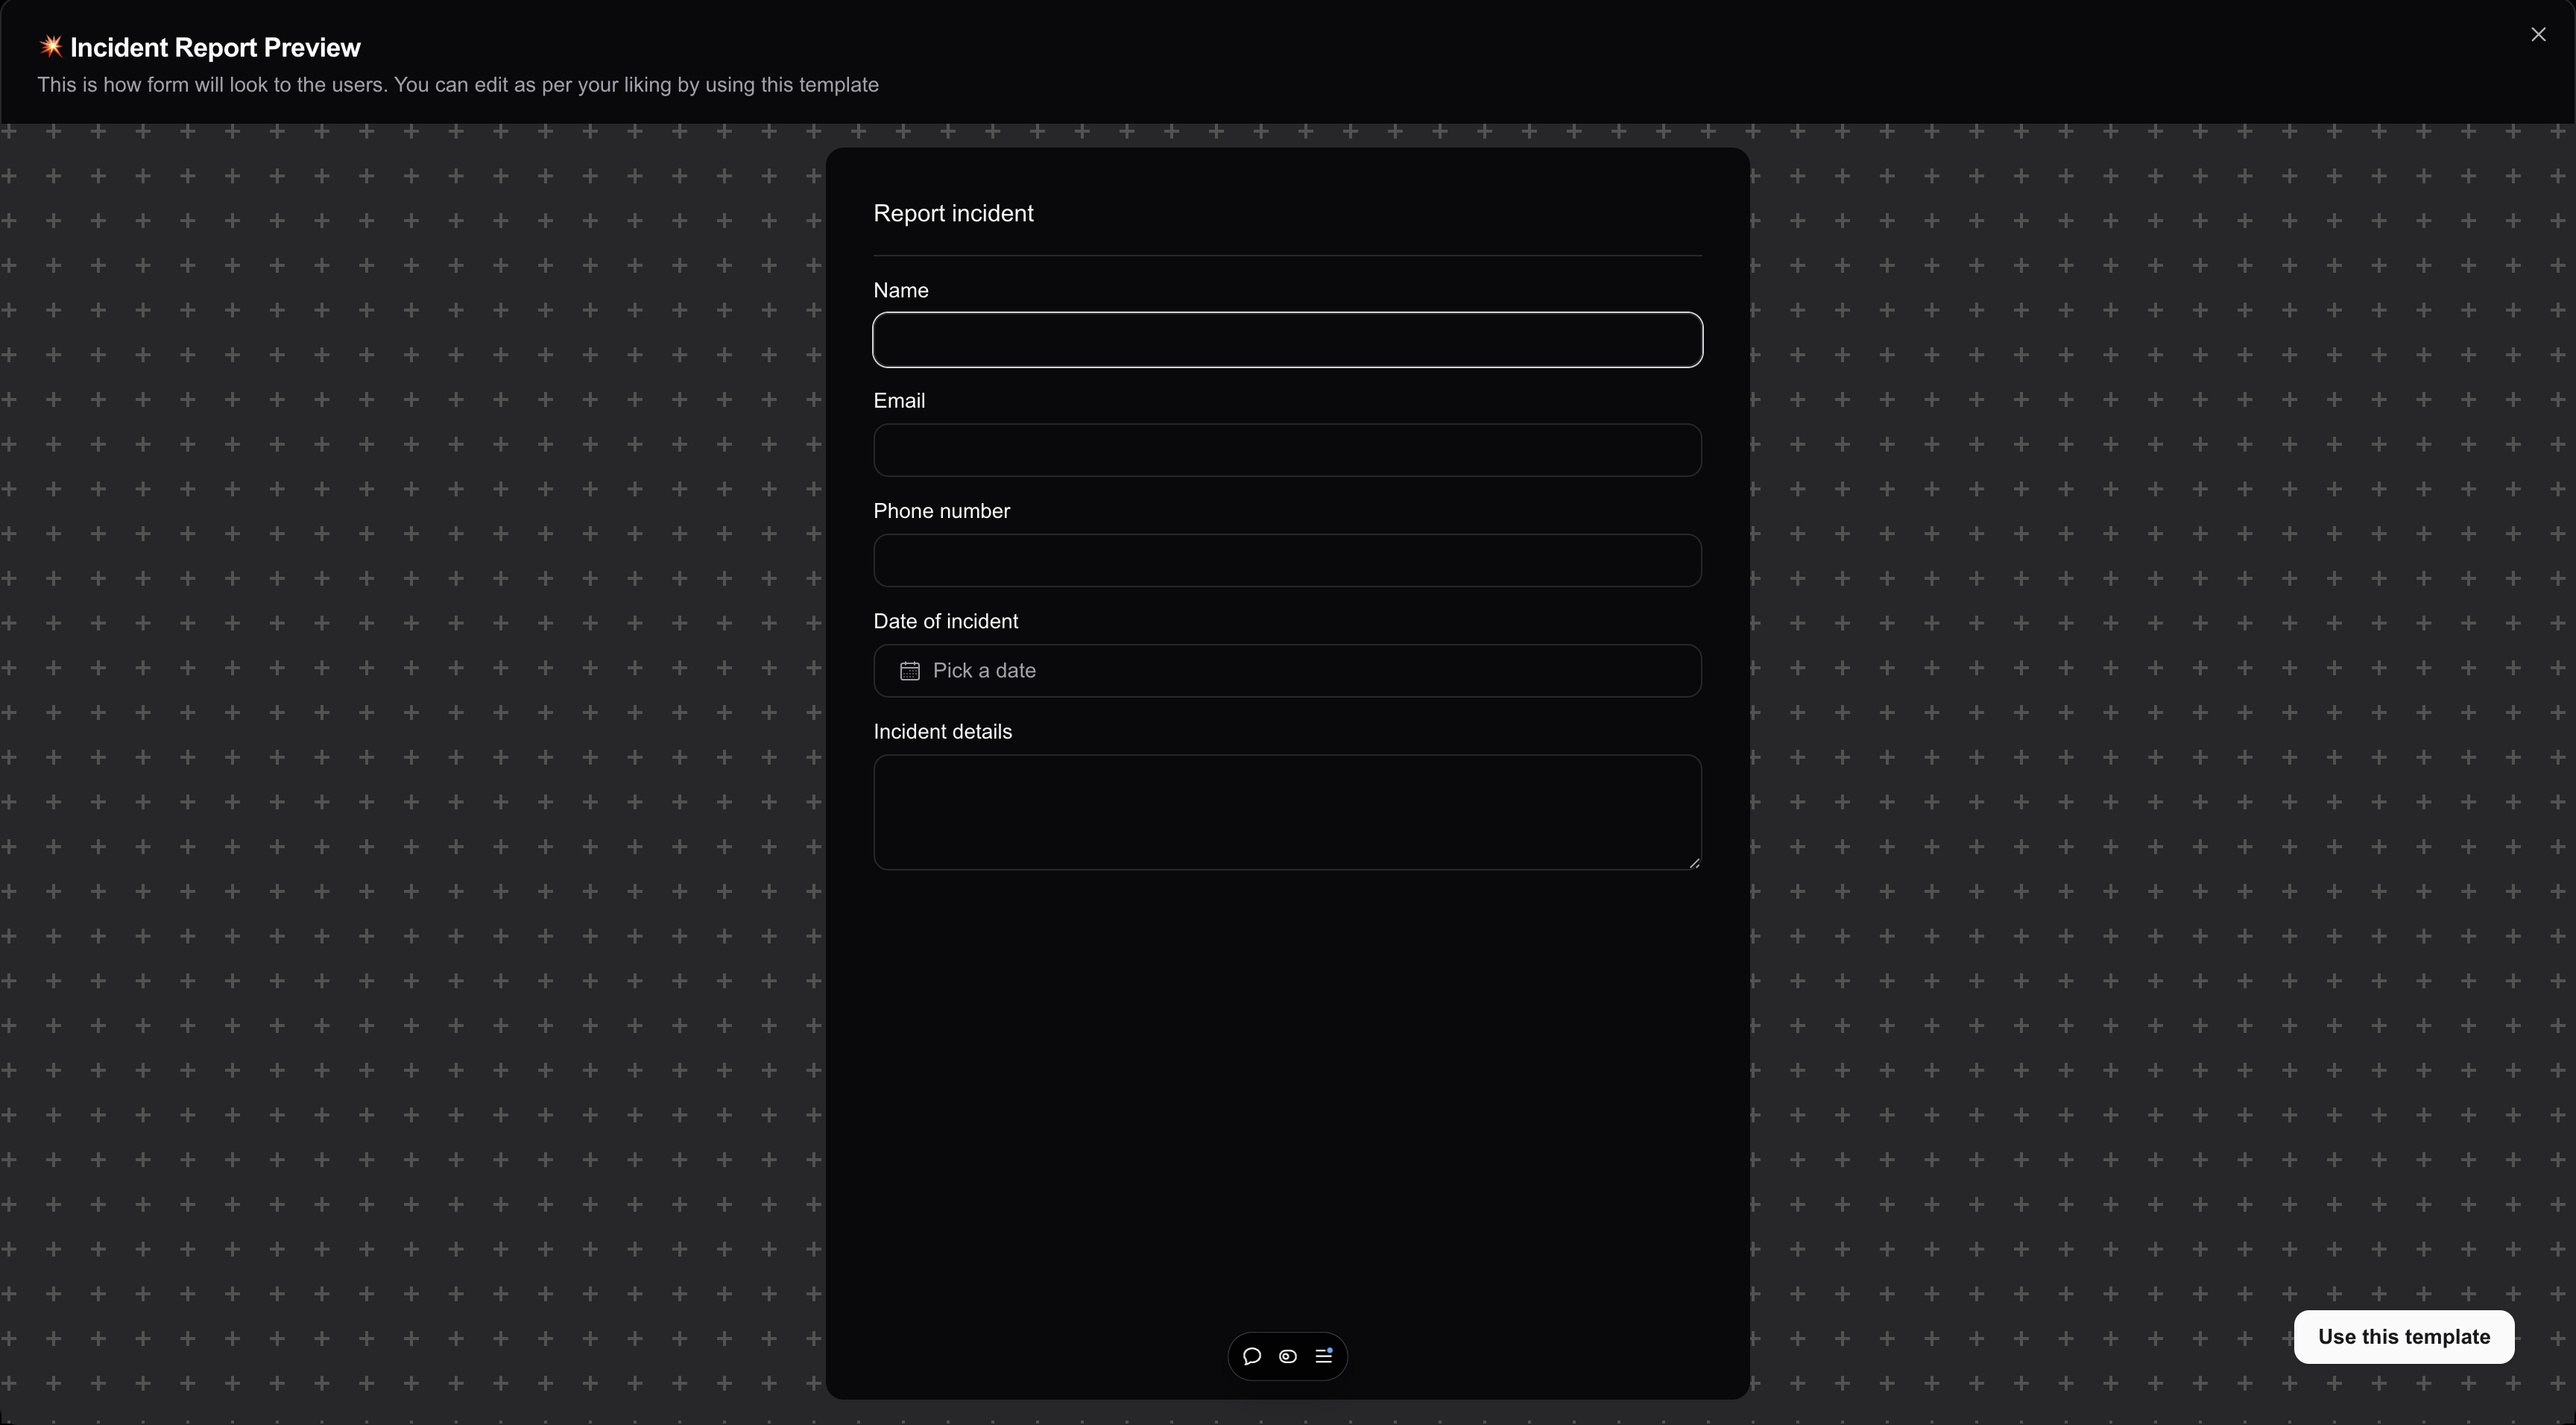This screenshot has width=2576, height=1425.
Task: Click the calendar icon in date field
Action: click(909, 671)
